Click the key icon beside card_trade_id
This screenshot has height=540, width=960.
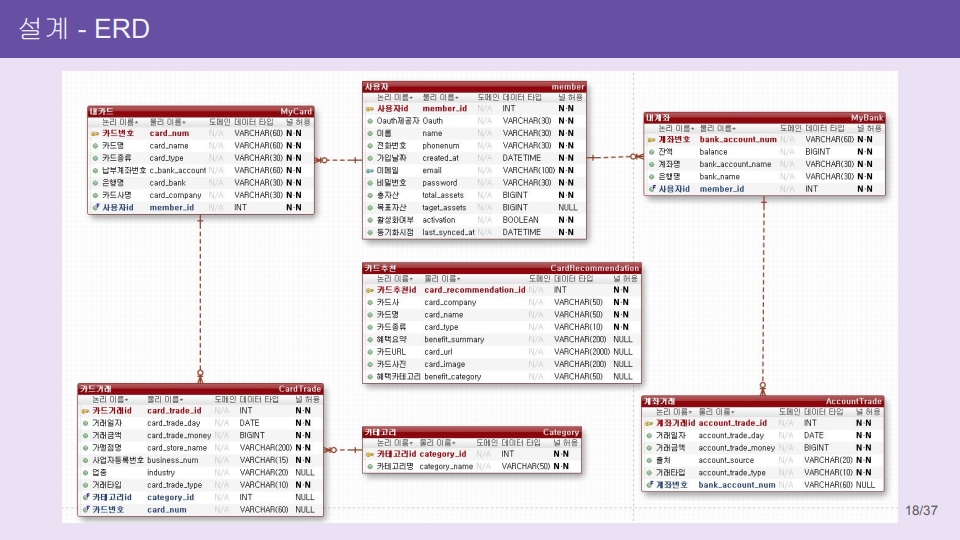click(85, 411)
